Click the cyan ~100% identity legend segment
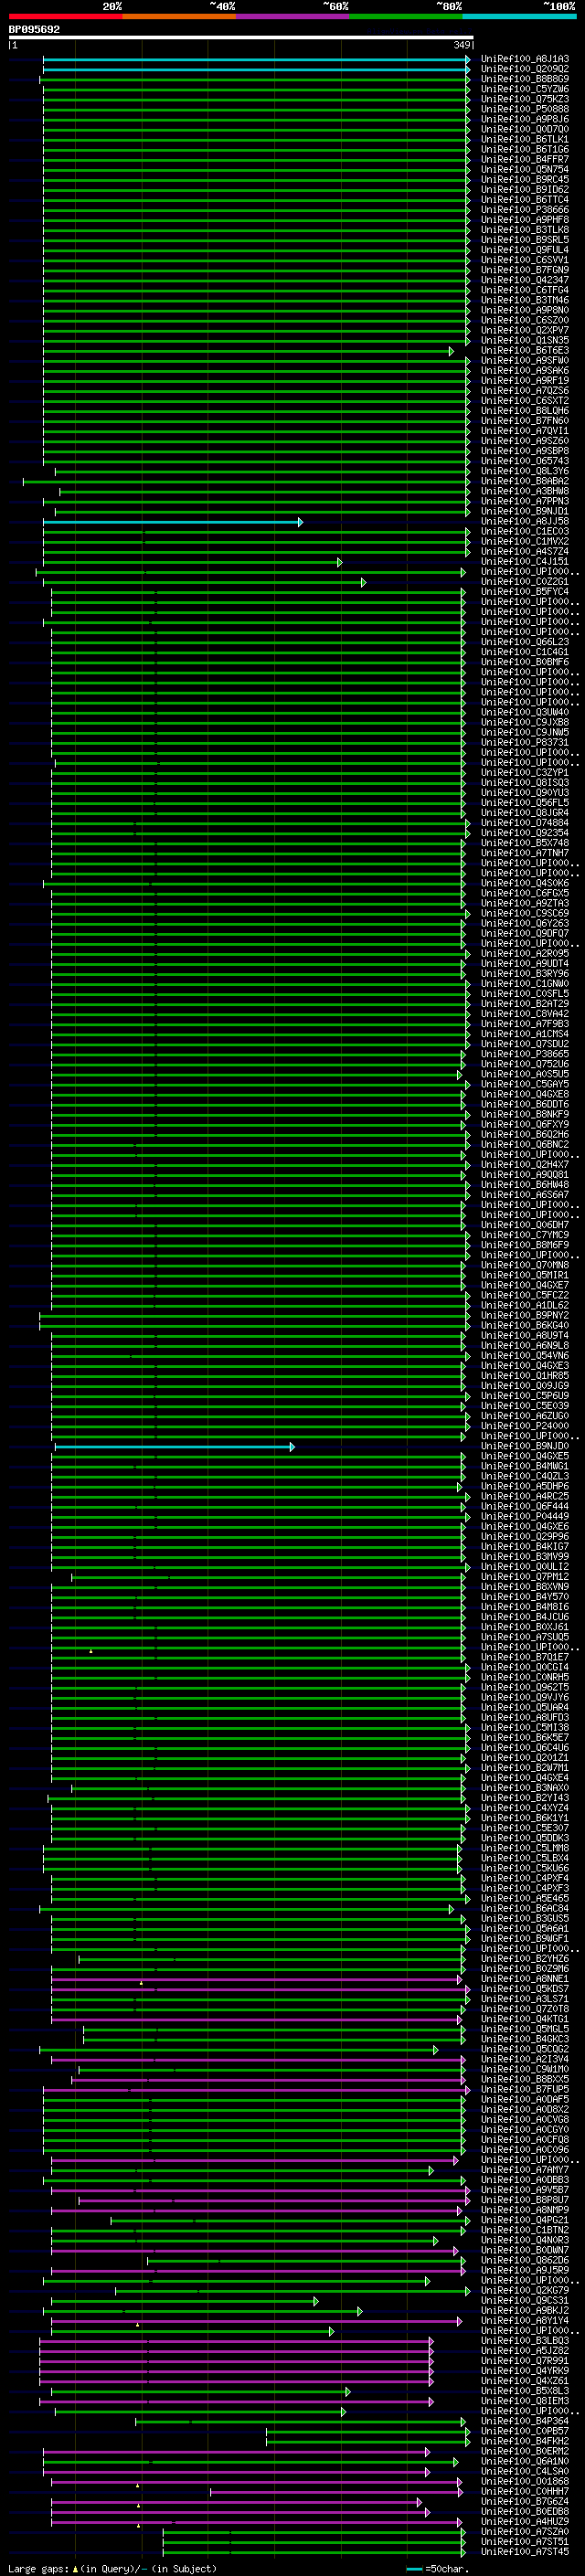Viewport: 585px width, 2576px height. tap(519, 16)
